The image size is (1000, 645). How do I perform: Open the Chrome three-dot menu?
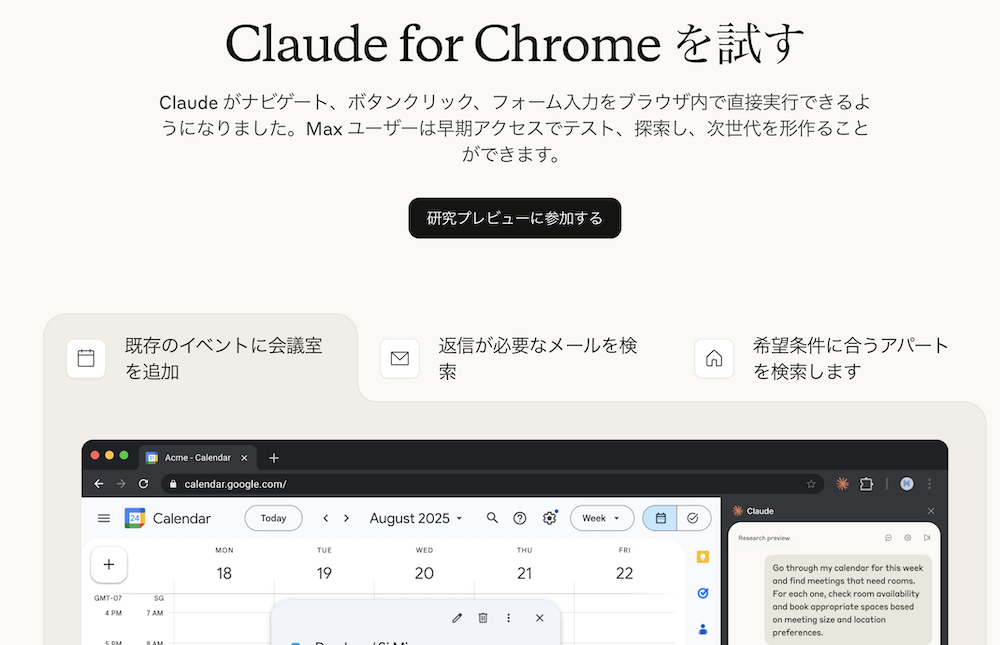(x=930, y=484)
